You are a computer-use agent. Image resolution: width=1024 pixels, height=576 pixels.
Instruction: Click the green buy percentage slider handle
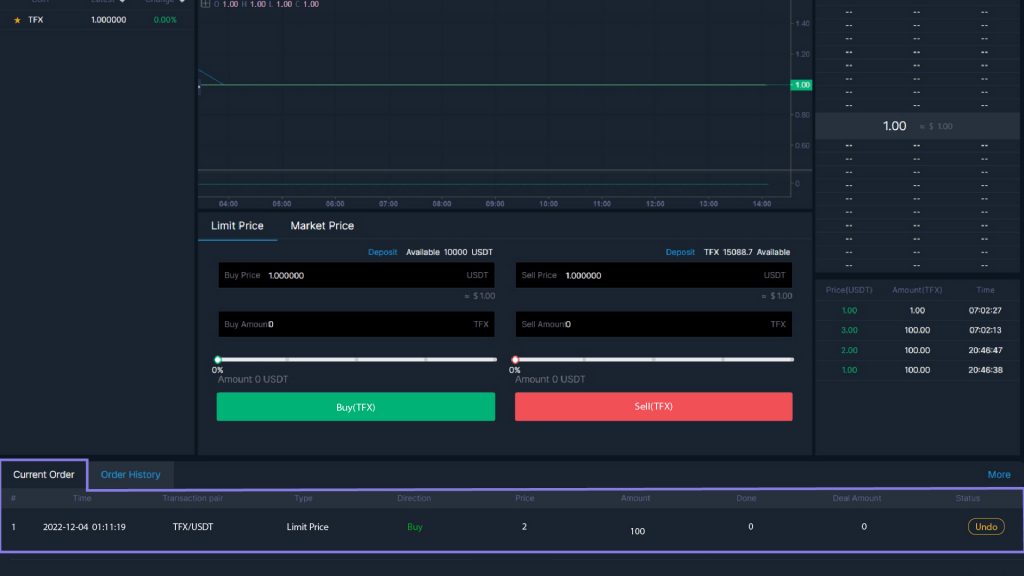(x=218, y=360)
